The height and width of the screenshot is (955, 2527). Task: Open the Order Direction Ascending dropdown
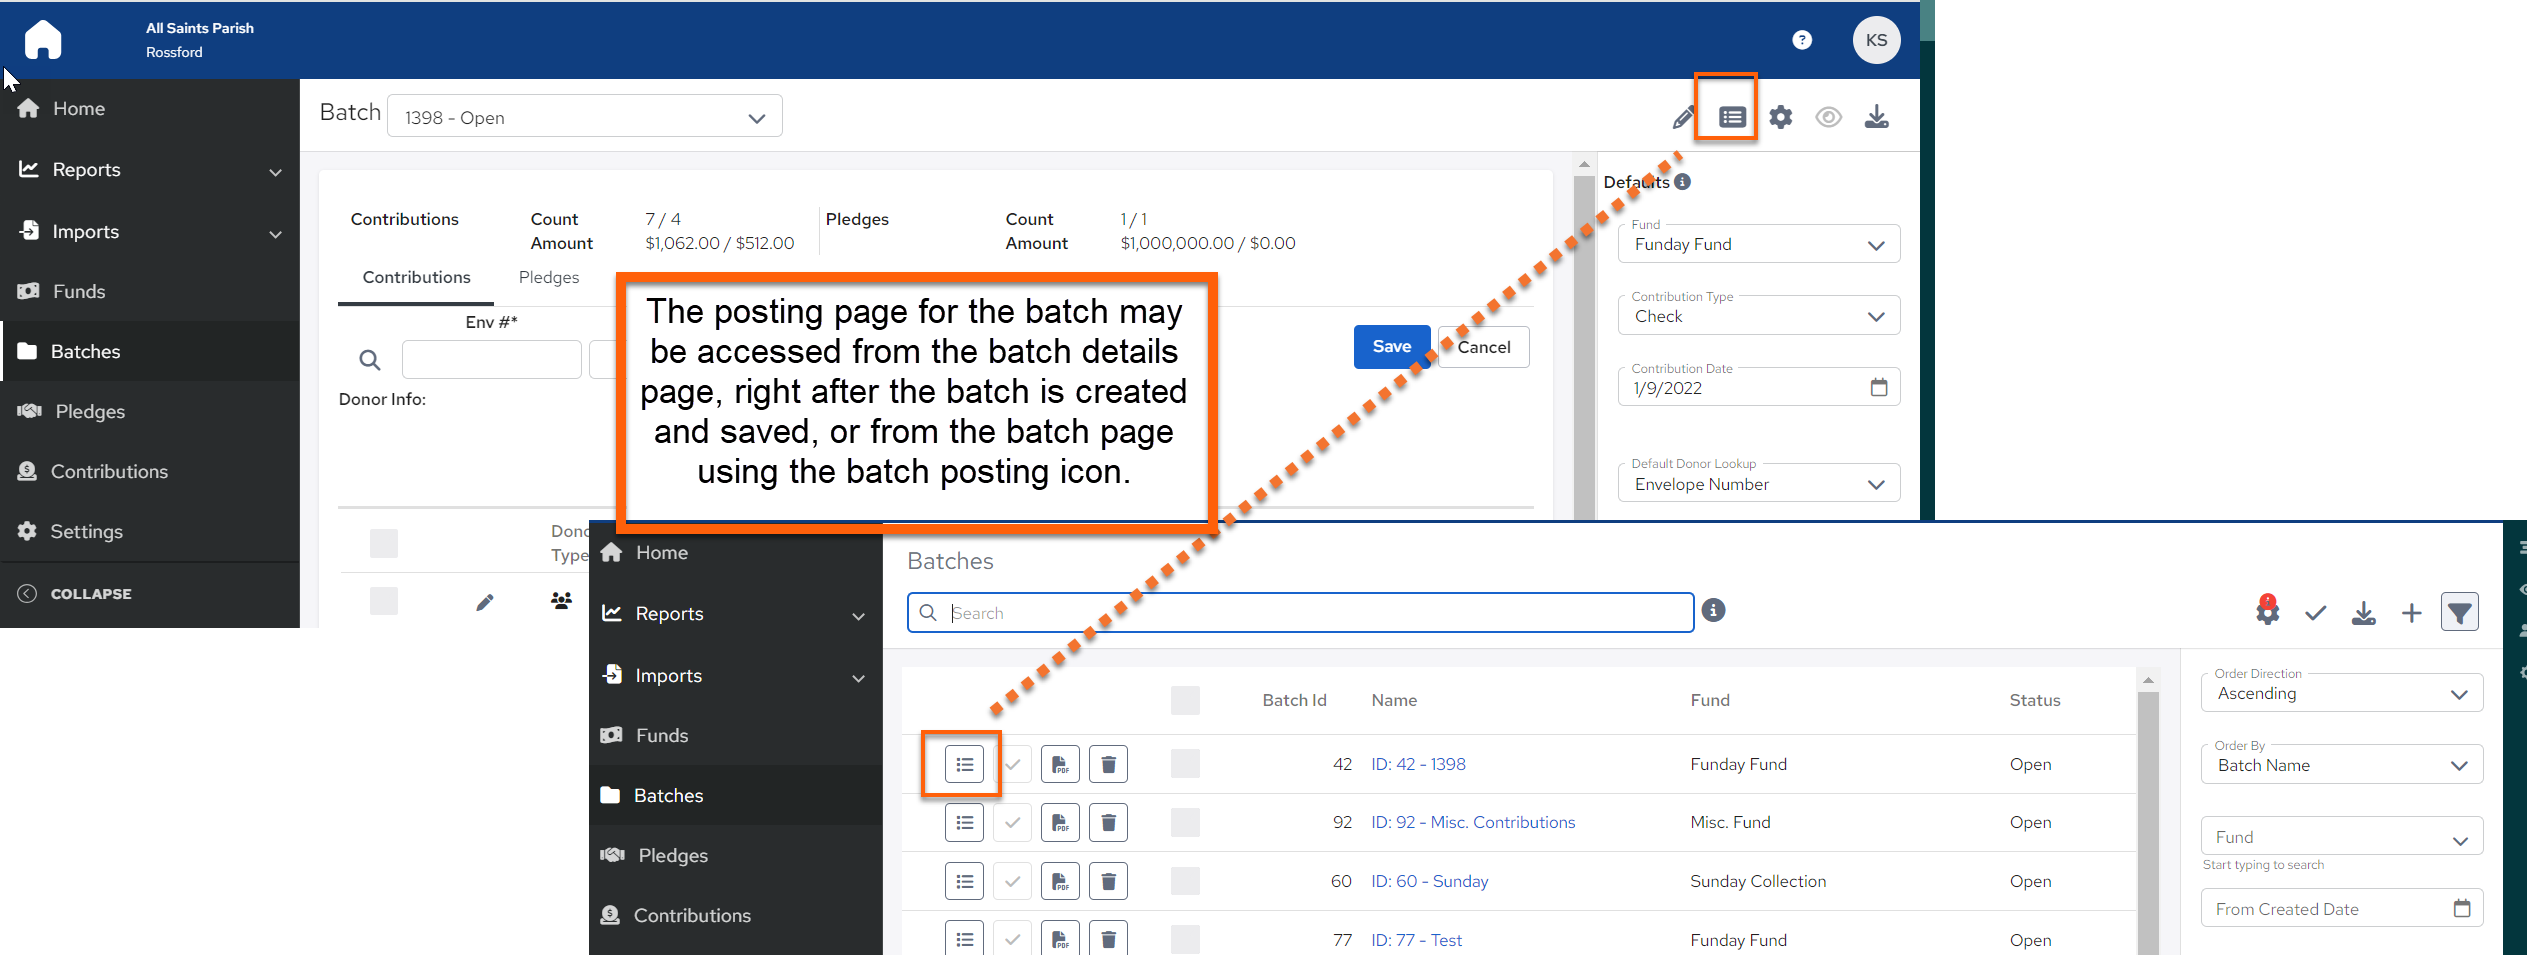tap(2341, 693)
